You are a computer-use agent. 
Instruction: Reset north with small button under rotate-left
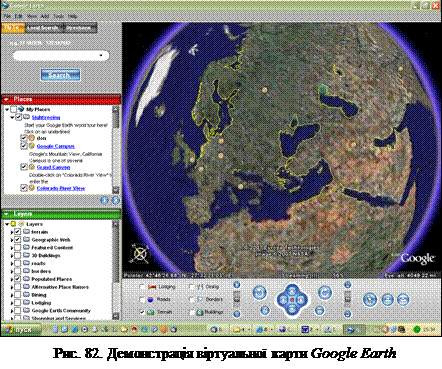265,310
